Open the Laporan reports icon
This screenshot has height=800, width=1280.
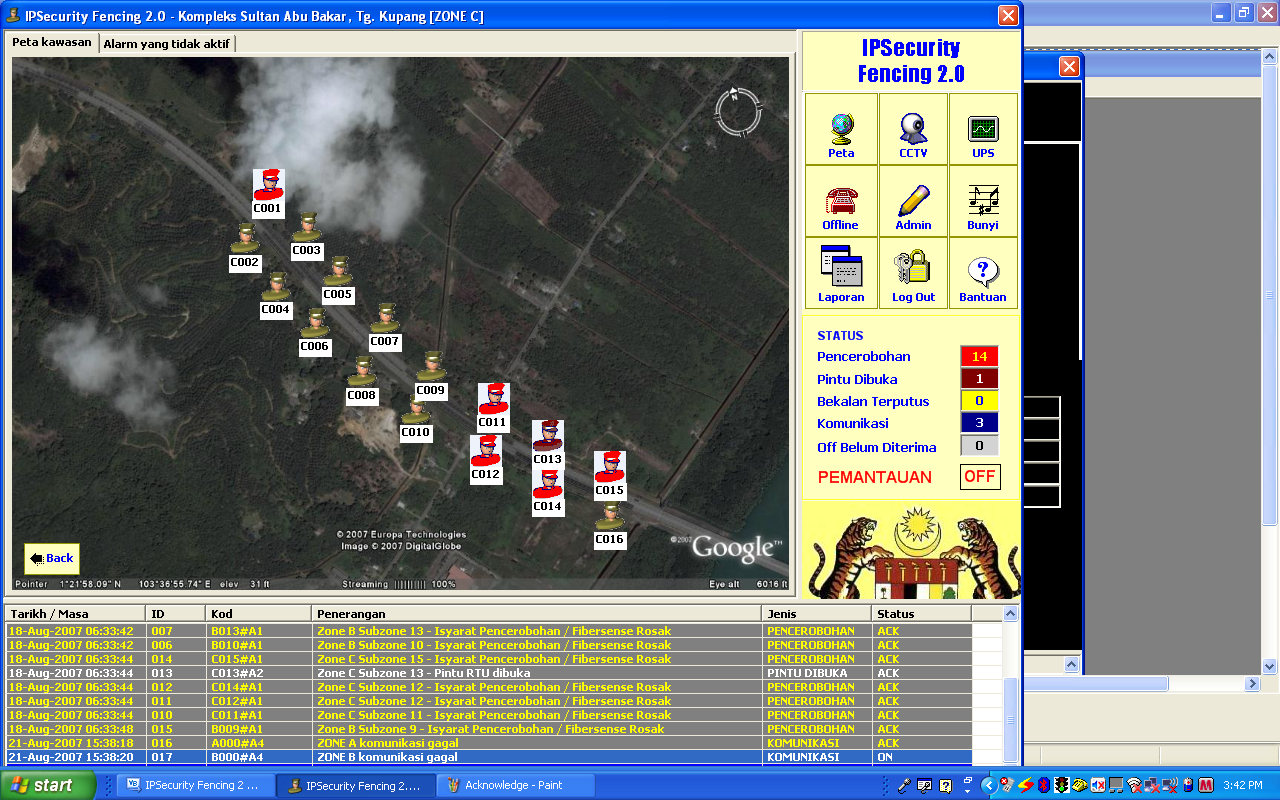(840, 274)
